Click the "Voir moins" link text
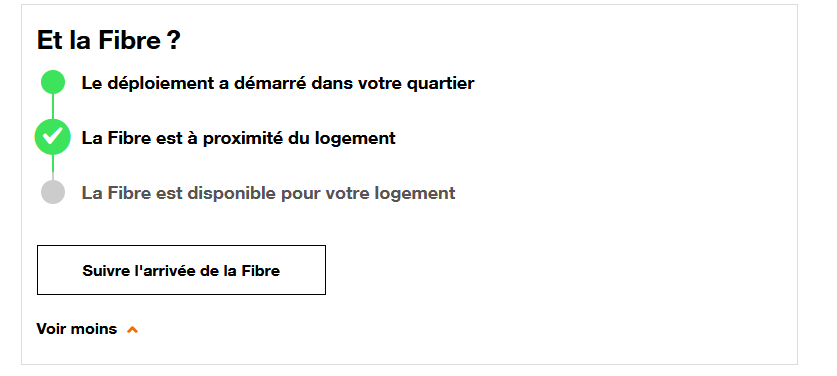837x376 pixels. (x=76, y=328)
